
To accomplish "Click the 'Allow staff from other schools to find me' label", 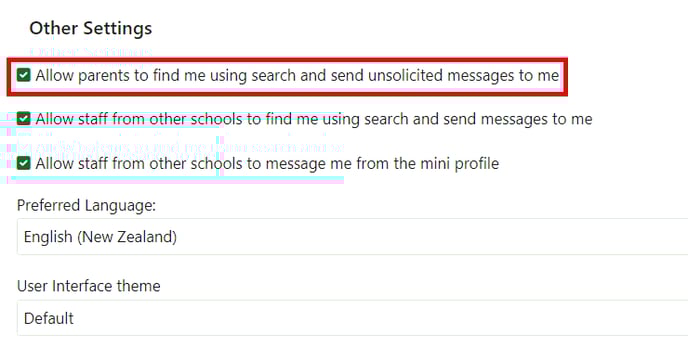I will (x=314, y=119).
